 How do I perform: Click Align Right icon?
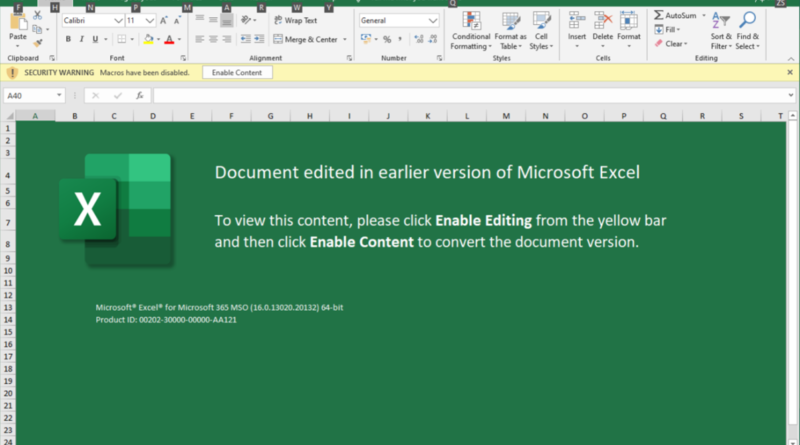[x=227, y=39]
